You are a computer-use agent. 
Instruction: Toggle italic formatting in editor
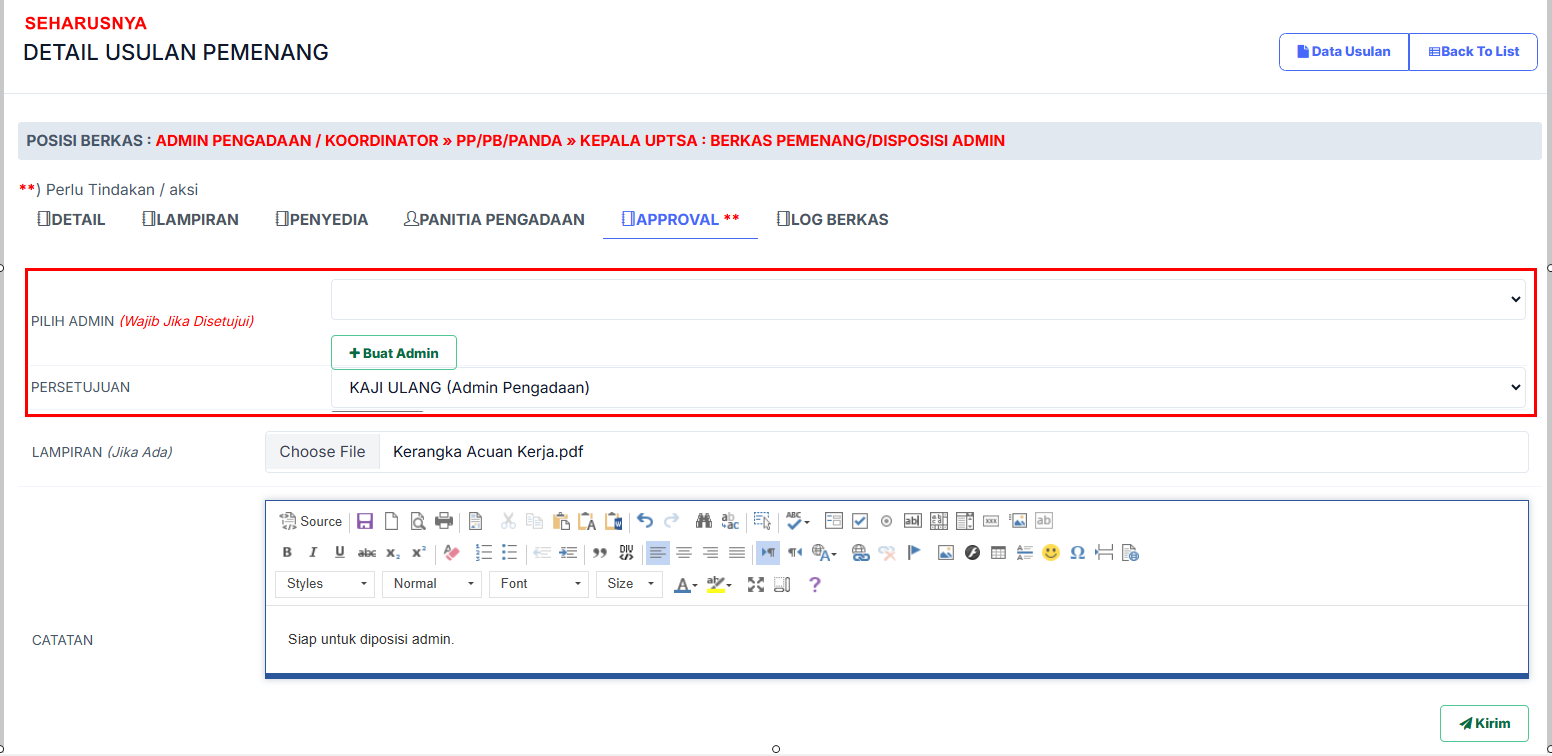click(313, 552)
